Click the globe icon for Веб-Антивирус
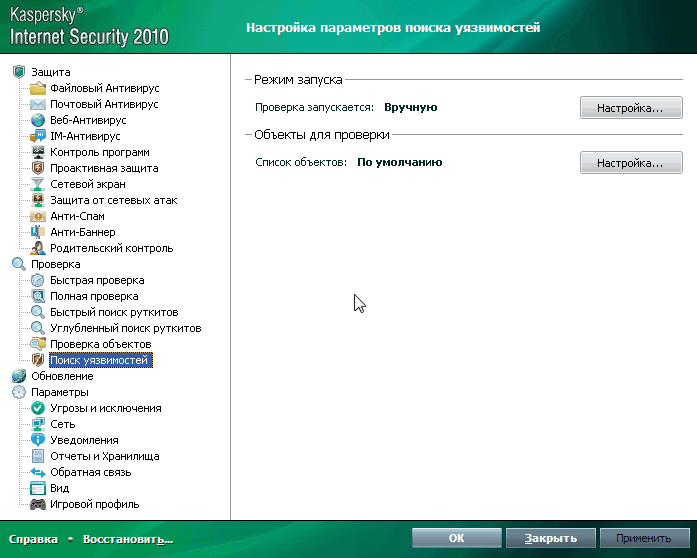Screen dimensions: 697x558 pos(38,120)
